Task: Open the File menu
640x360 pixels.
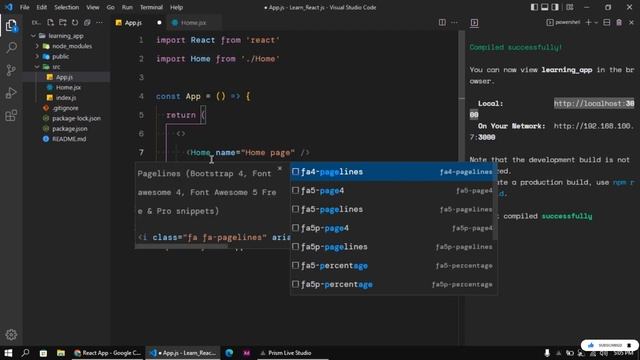Action: 24,7
